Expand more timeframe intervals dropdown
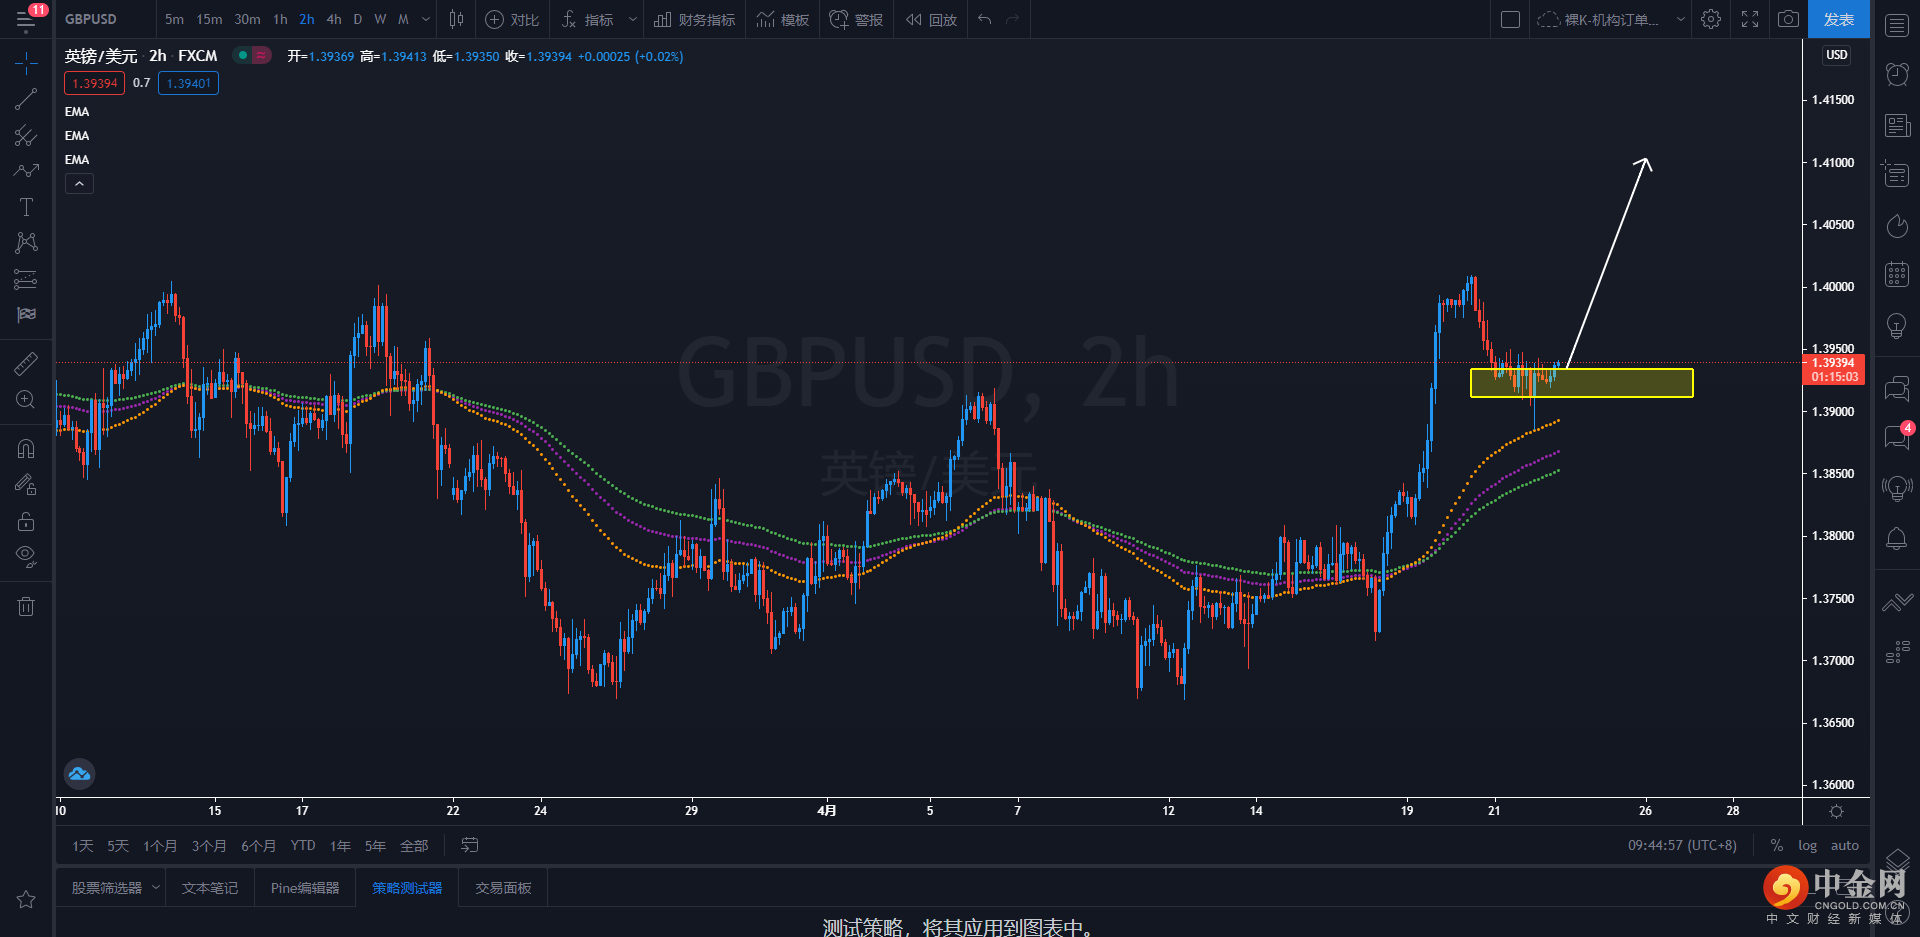Screen dimensions: 1920x937 (x=426, y=19)
